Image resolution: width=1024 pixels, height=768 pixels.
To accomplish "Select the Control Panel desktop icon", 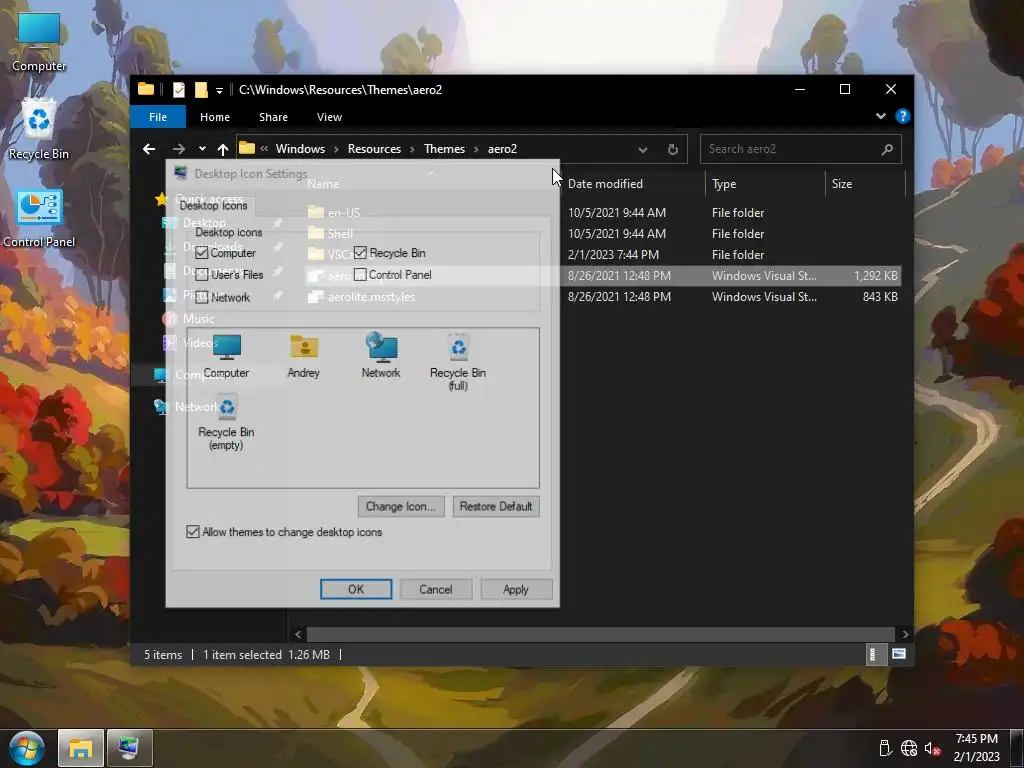I will pyautogui.click(x=39, y=219).
